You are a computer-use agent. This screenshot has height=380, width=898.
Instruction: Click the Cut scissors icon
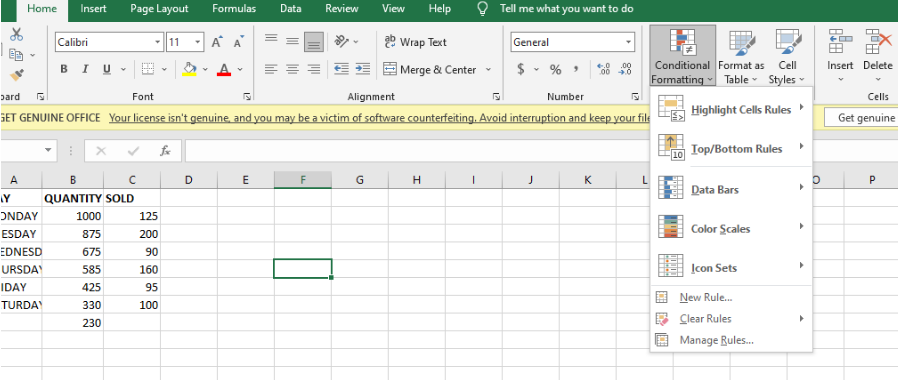pyautogui.click(x=16, y=34)
